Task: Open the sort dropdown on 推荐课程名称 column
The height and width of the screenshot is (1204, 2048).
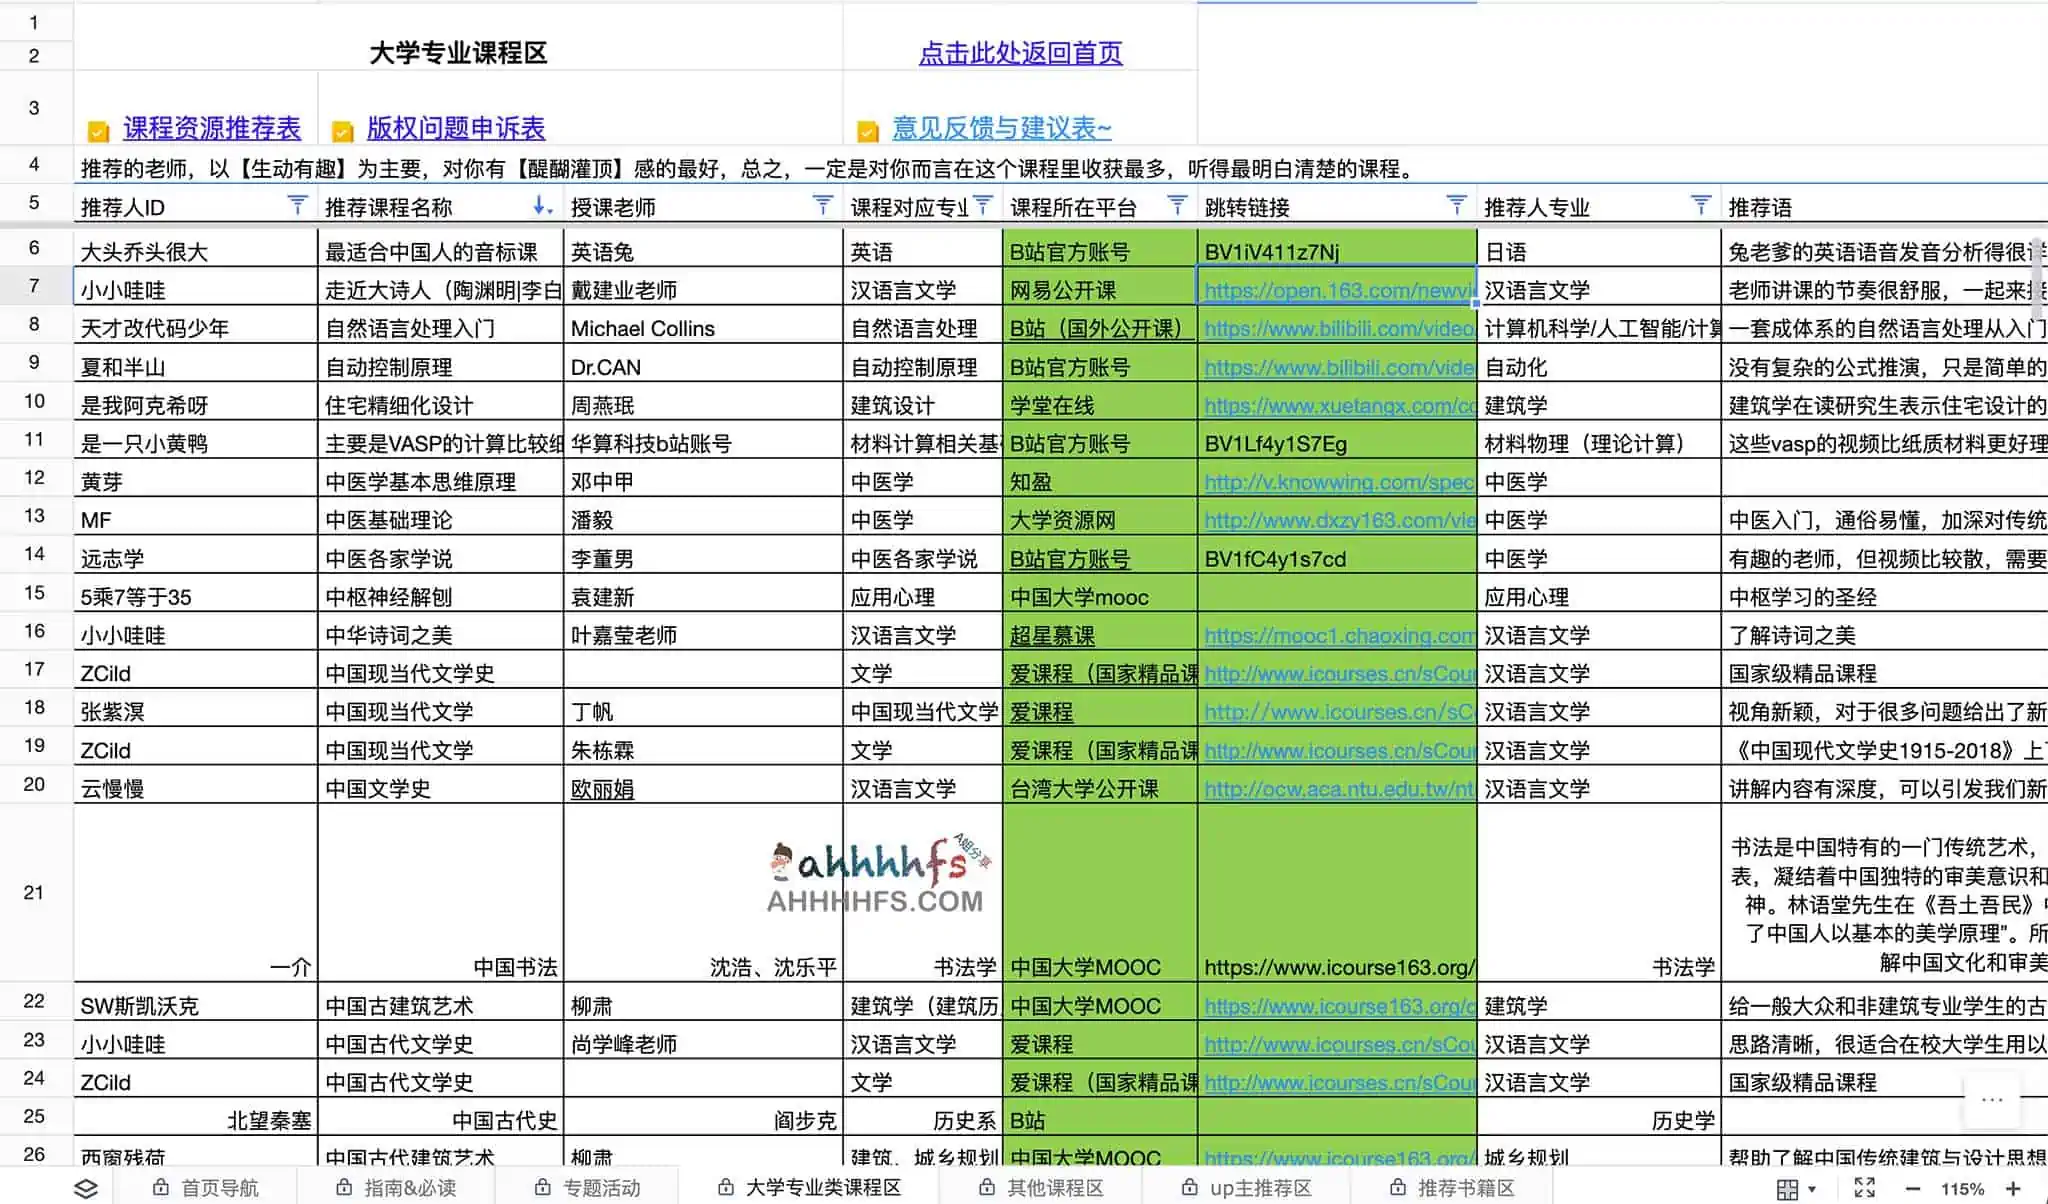Action: (x=541, y=206)
